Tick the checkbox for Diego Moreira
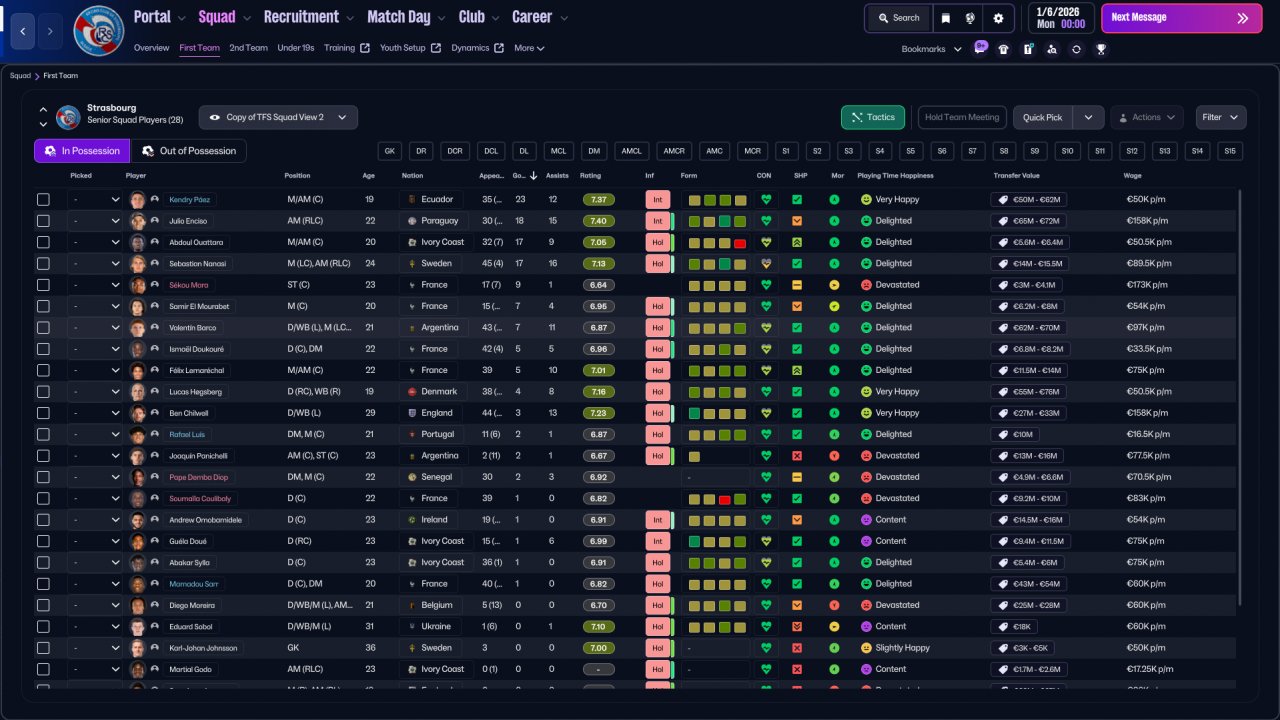Image resolution: width=1280 pixels, height=720 pixels. point(43,606)
